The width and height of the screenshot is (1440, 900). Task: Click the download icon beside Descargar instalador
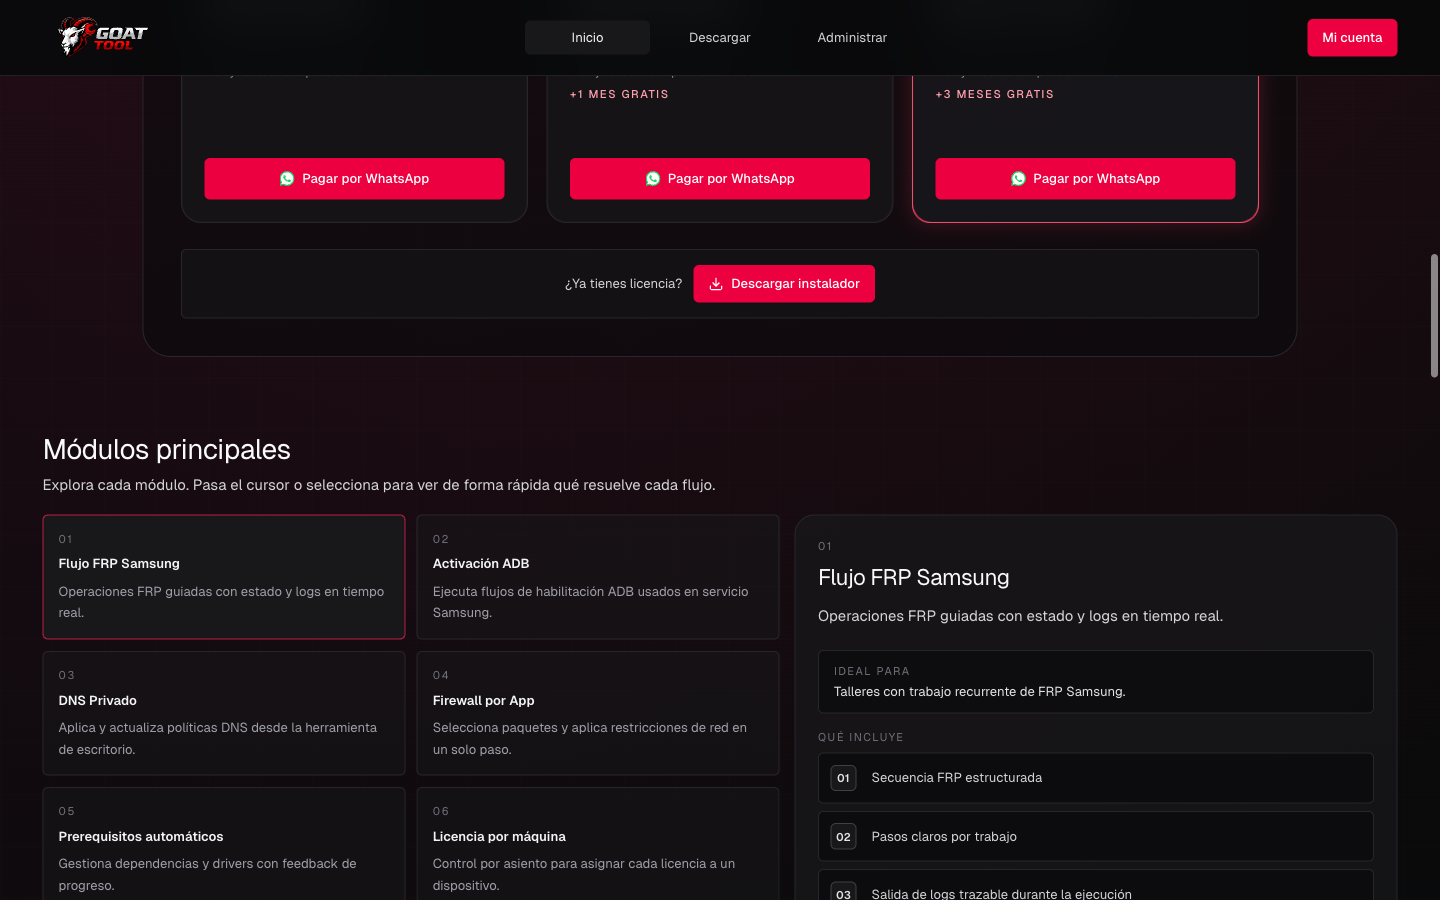pyautogui.click(x=716, y=284)
